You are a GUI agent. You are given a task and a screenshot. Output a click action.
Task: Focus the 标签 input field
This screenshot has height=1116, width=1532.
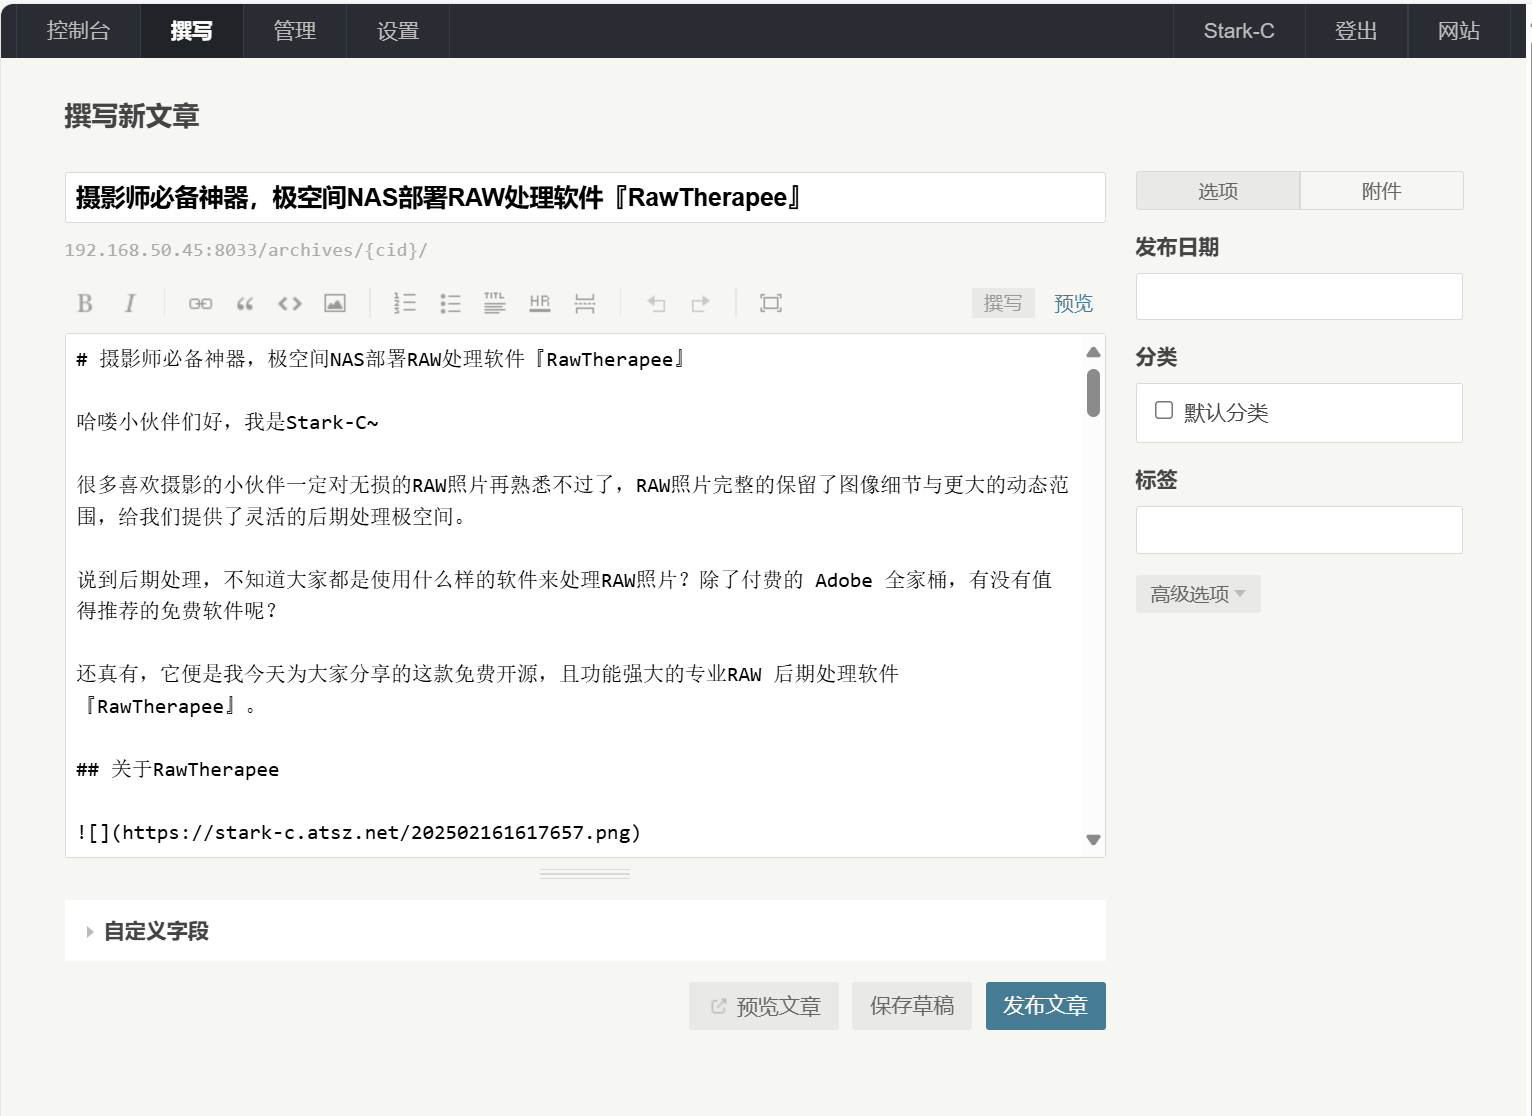tap(1299, 530)
